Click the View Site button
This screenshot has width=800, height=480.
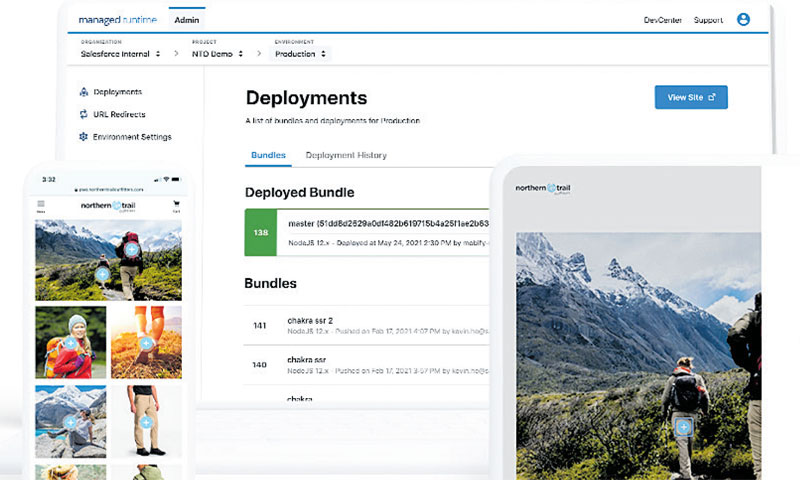[x=691, y=97]
